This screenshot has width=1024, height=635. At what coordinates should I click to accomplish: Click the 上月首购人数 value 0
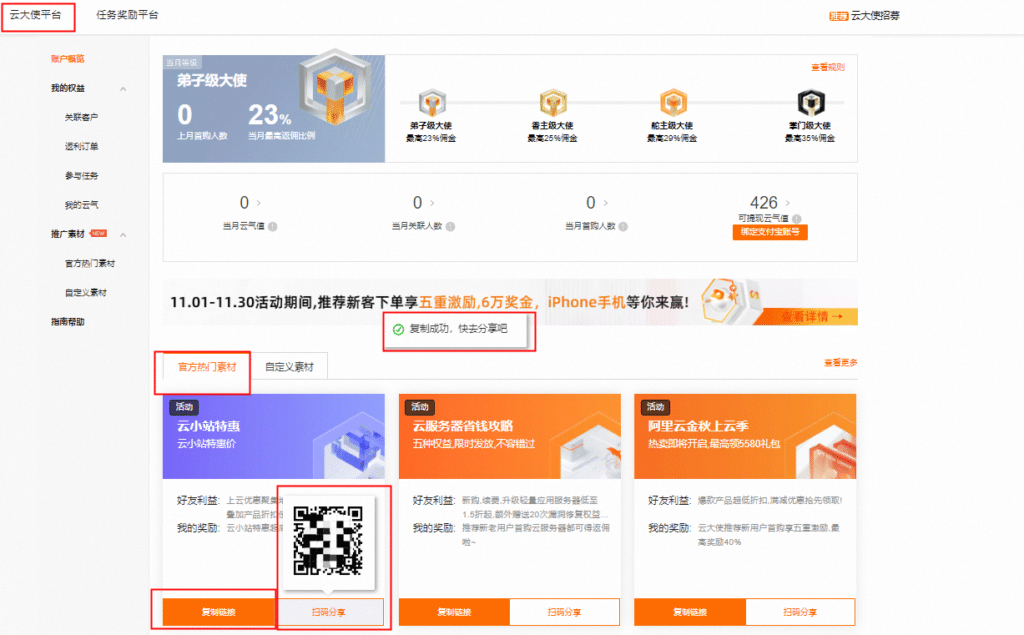pos(185,115)
